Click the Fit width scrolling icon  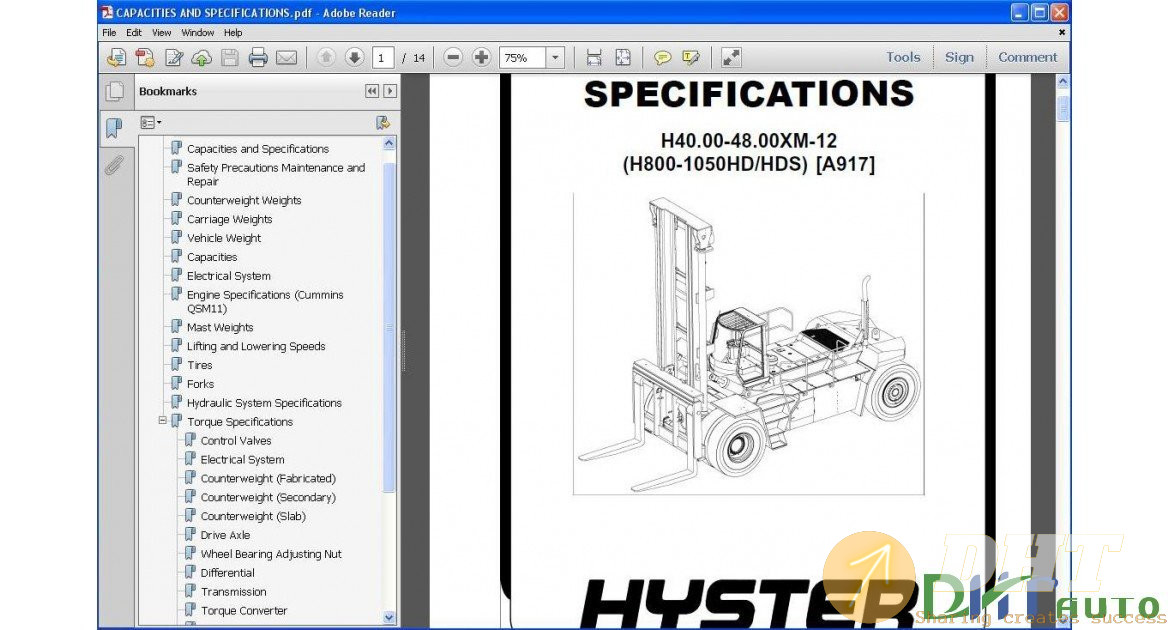click(594, 57)
